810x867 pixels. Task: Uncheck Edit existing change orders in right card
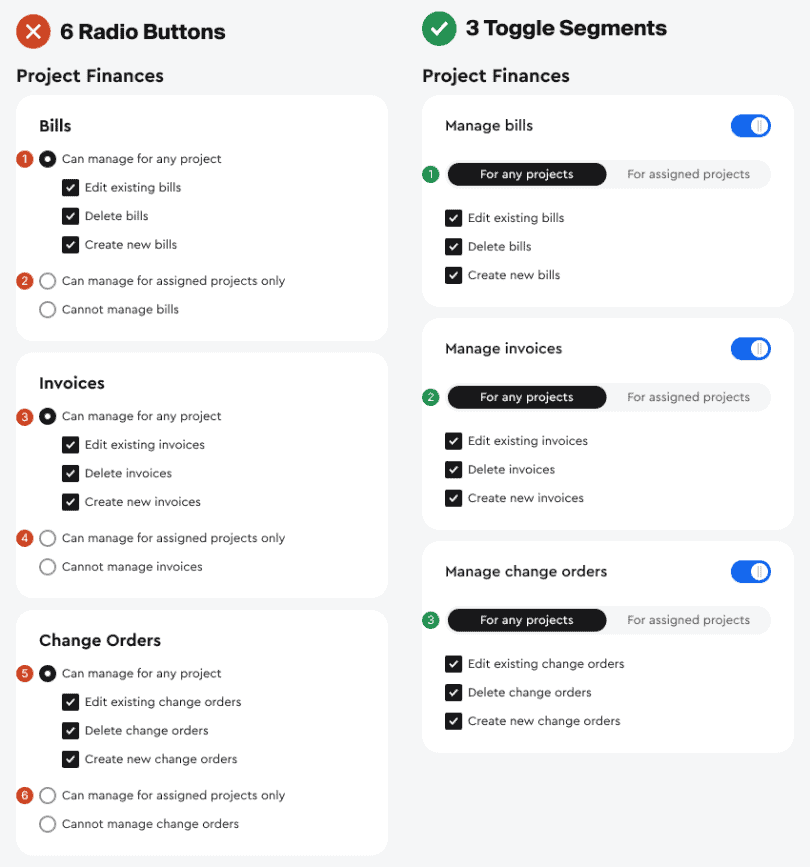[x=454, y=664]
